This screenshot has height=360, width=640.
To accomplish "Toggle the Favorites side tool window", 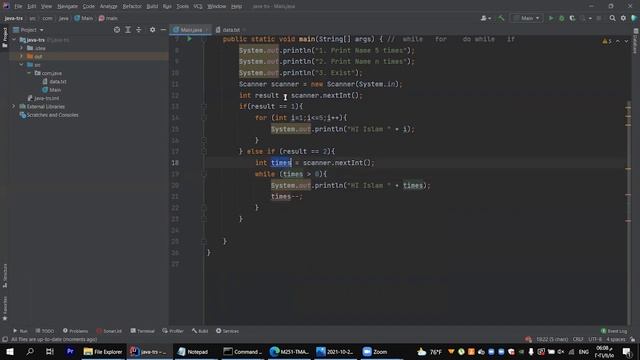I will (5, 308).
